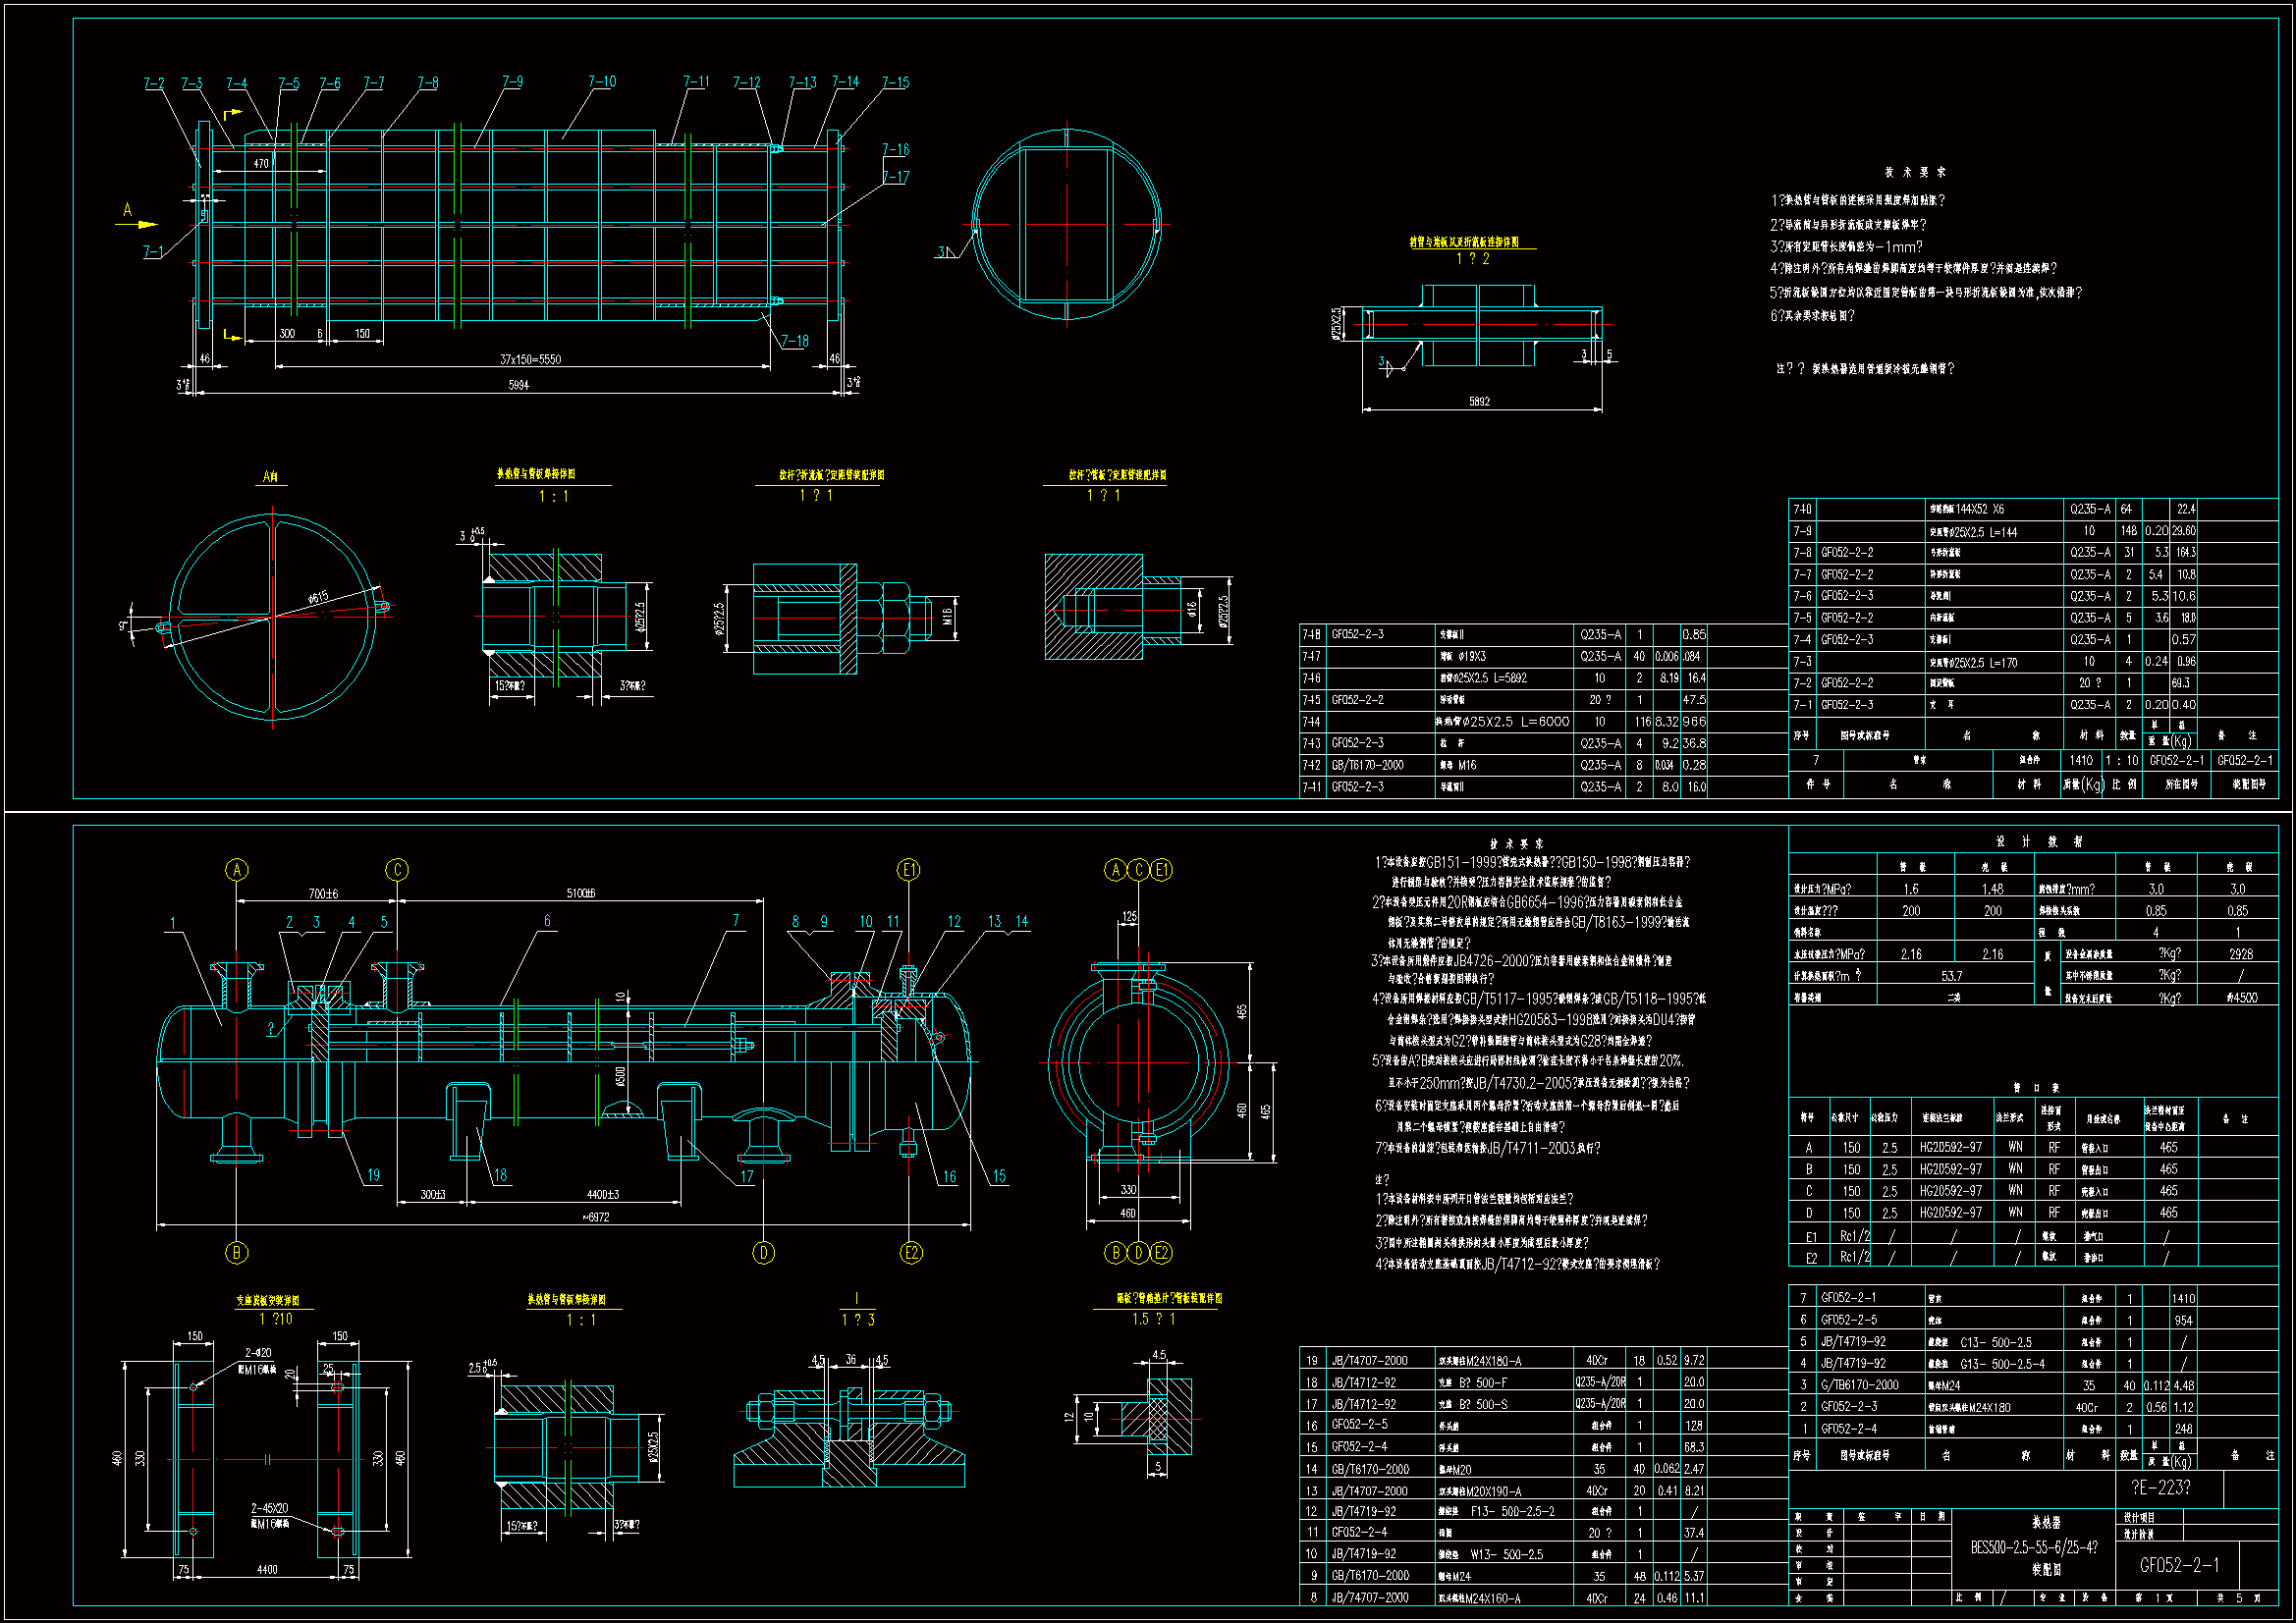Click scale label "1 ?10" under the saddle detail title
The image size is (2296, 1623).
276,1319
